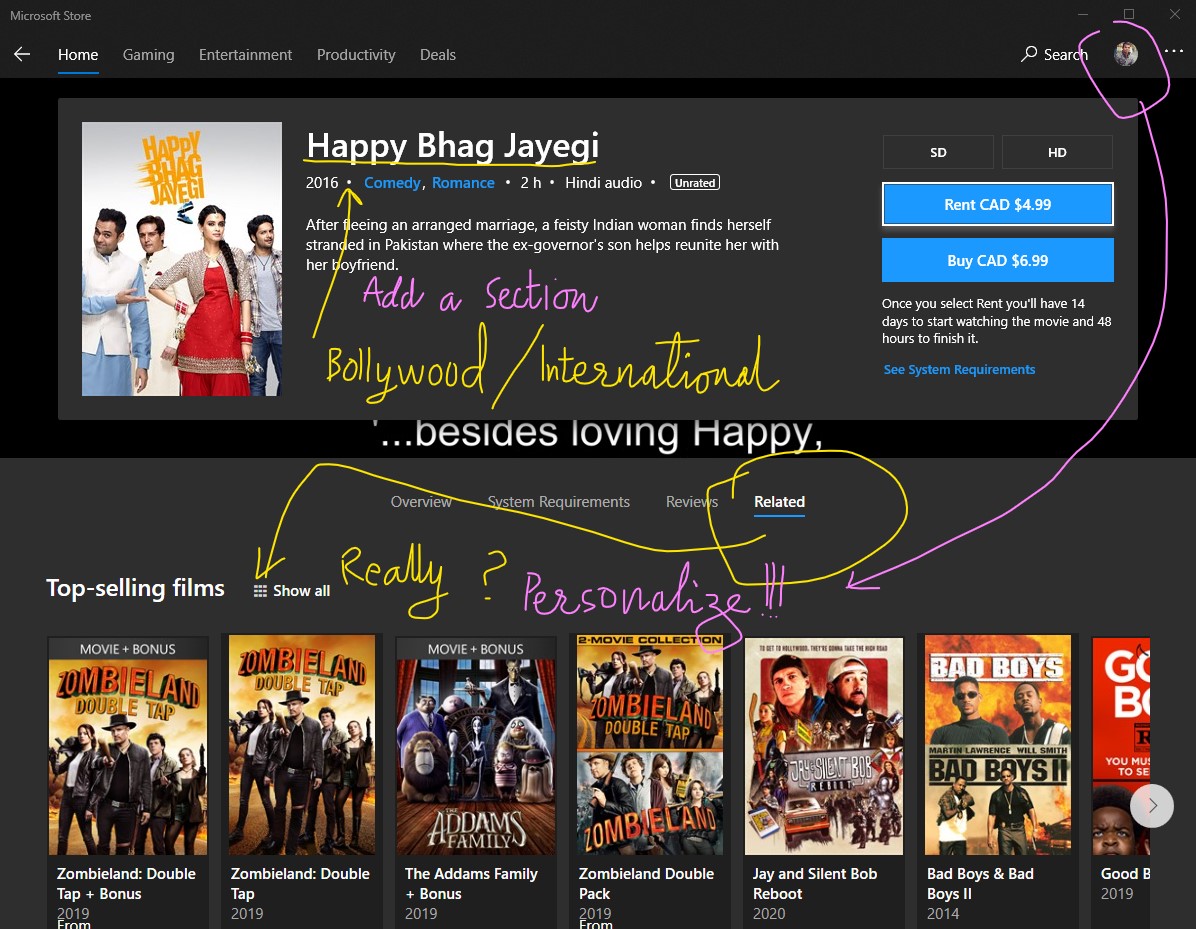Open Zombieland: Double Tap + Bonus poster
Screen dimensions: 1196x929
[128, 746]
